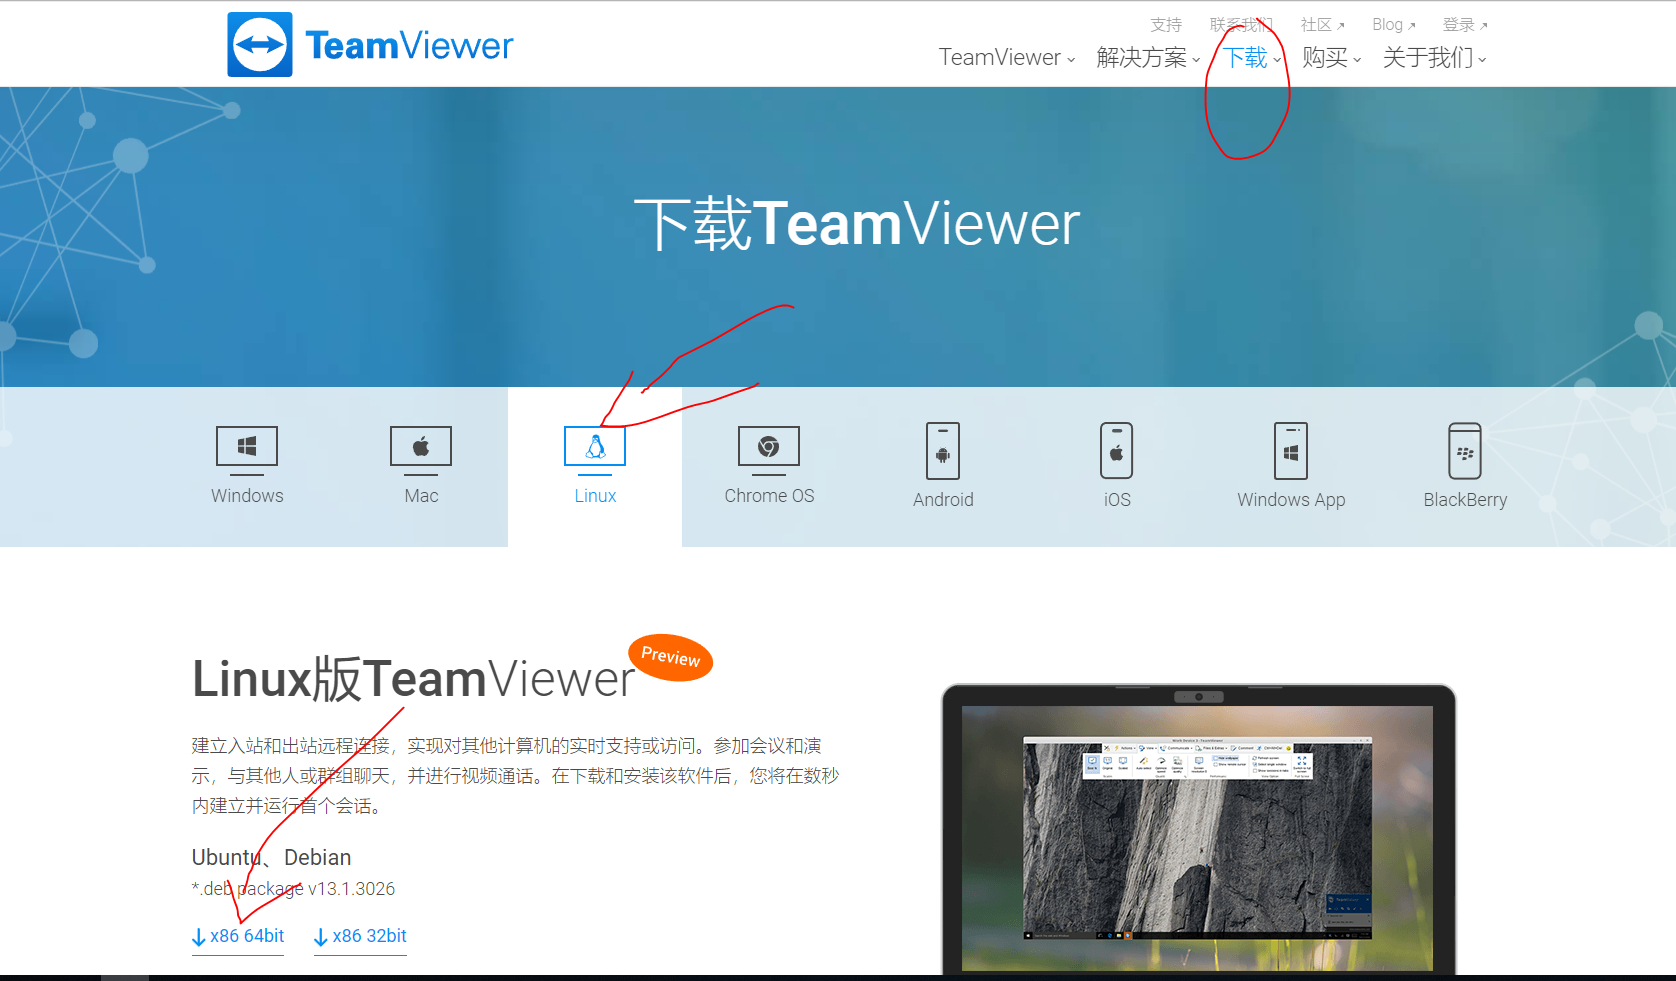Select the Windows App phone icon
The image size is (1676, 981).
coord(1291,451)
